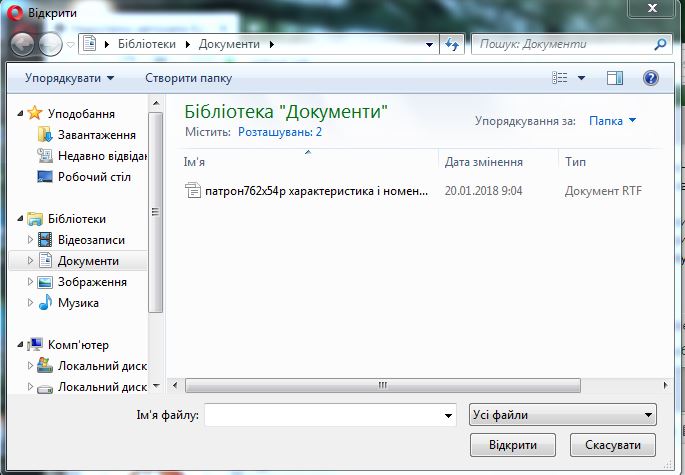Click the date 20.01.2018 9:04 cell
Screen dimensions: 685x475
[484, 191]
